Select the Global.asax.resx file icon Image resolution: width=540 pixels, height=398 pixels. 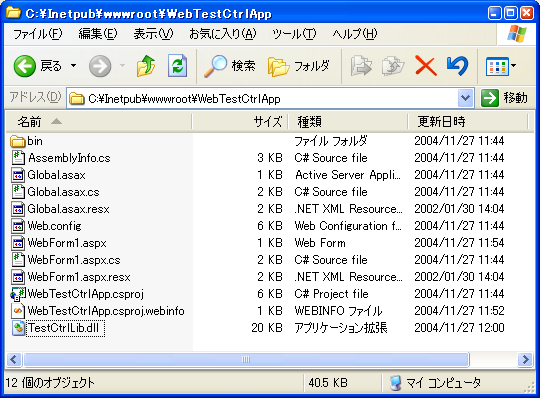coord(18,209)
